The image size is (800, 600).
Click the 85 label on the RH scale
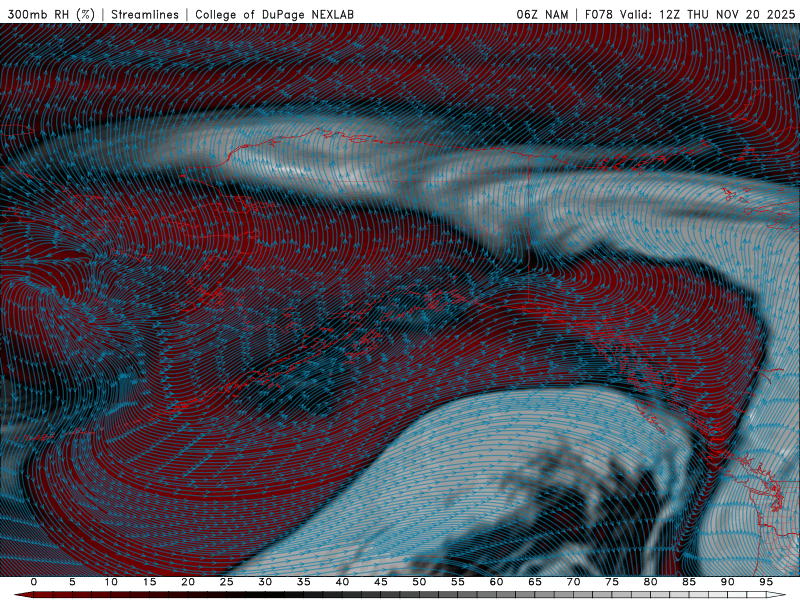[x=689, y=582]
